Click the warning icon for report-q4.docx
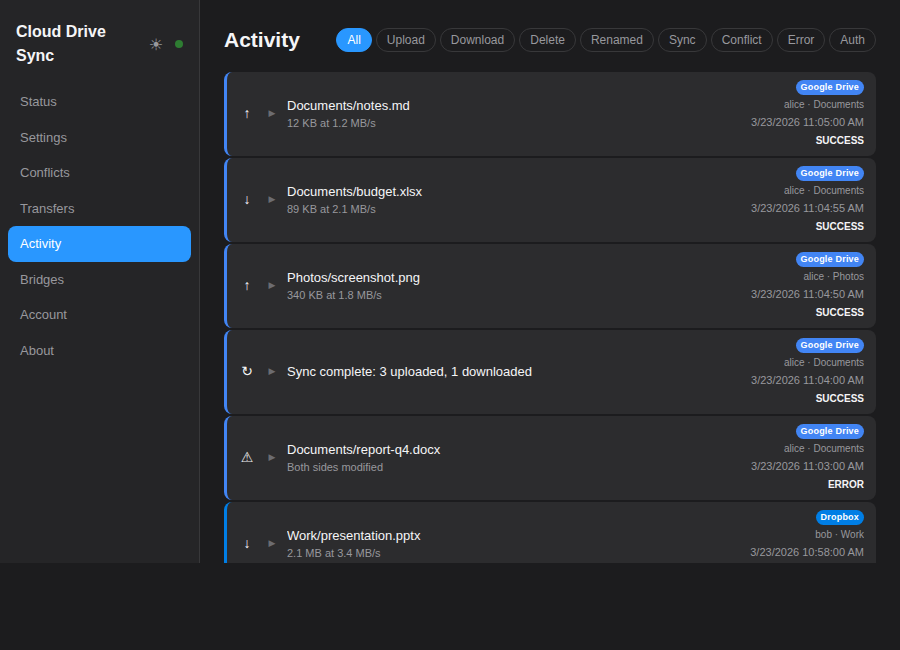900x650 pixels. click(x=247, y=458)
